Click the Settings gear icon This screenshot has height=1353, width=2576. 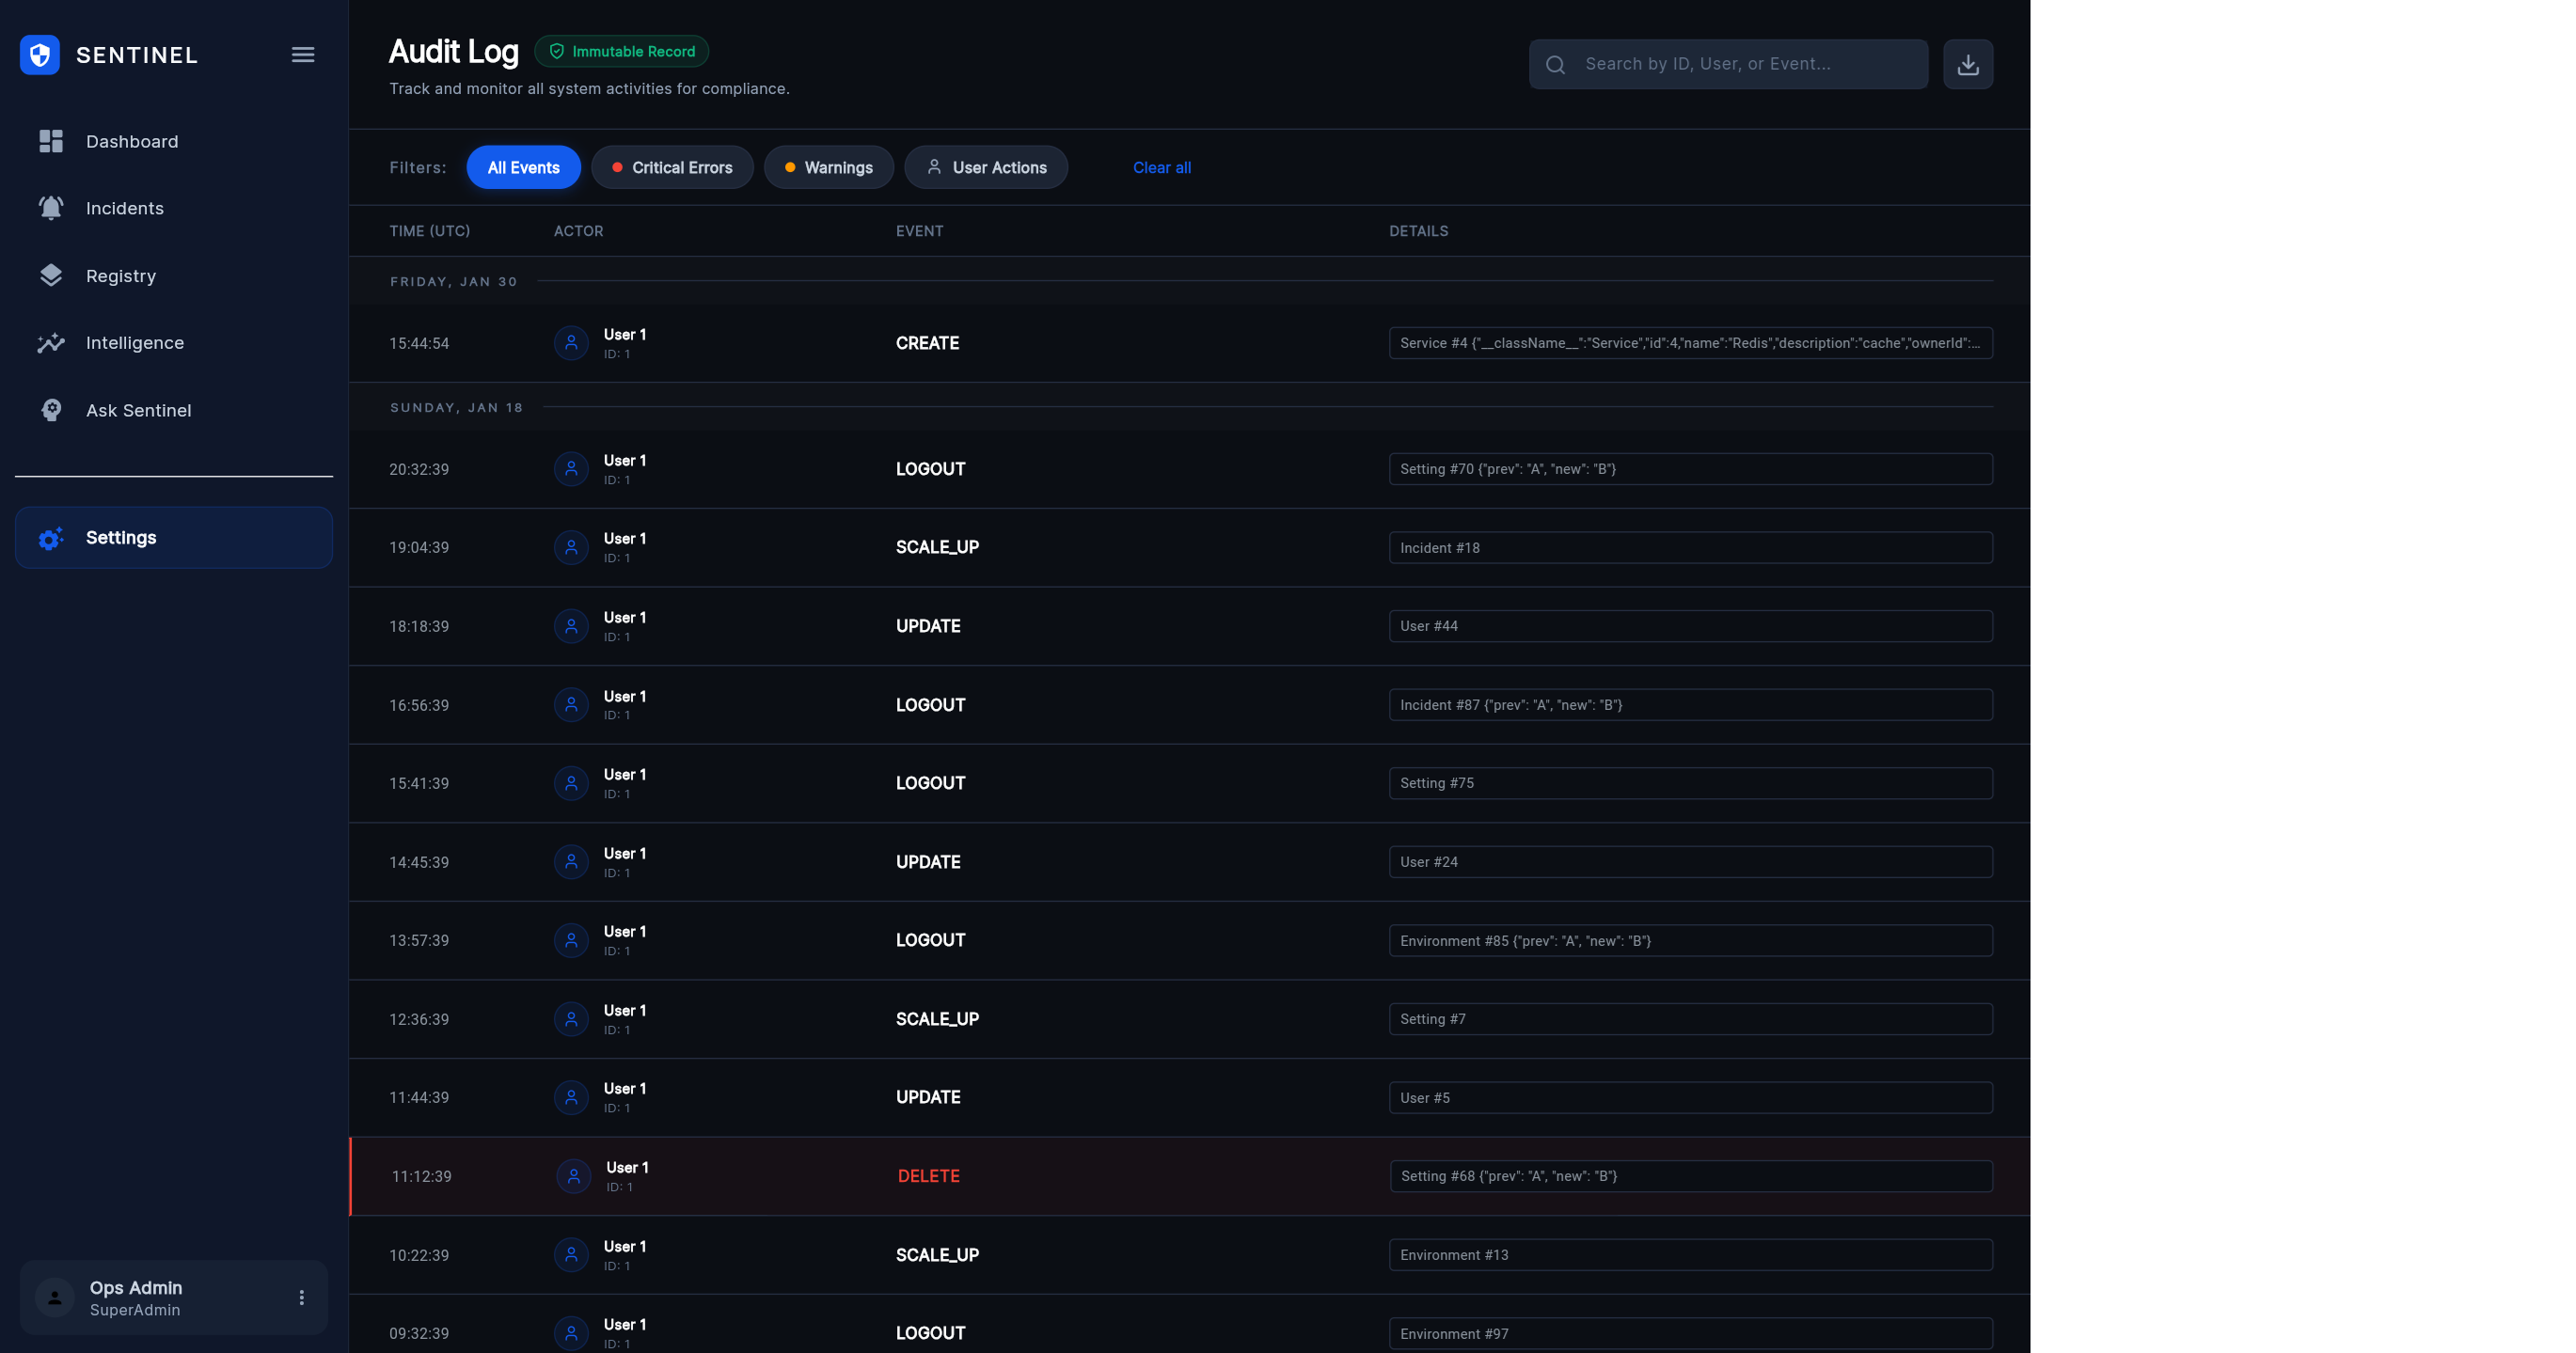pos(51,538)
